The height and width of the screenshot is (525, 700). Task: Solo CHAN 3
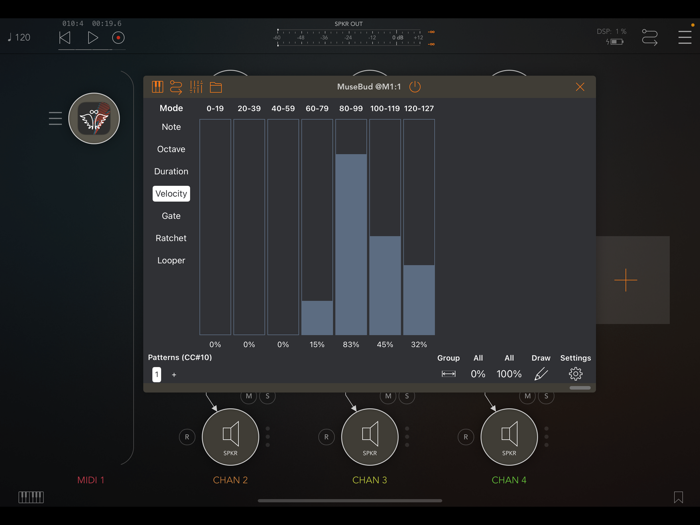407,396
